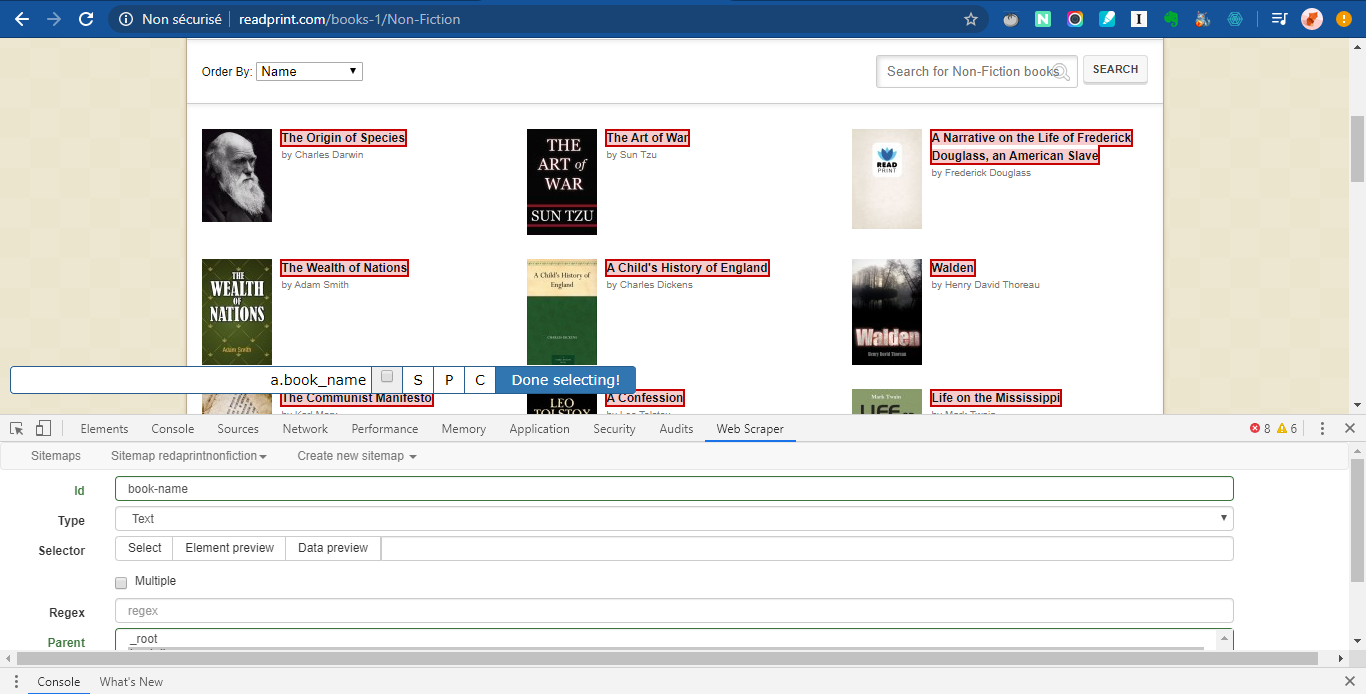The width and height of the screenshot is (1366, 694).
Task: Click the Done selecting! button
Action: (566, 380)
